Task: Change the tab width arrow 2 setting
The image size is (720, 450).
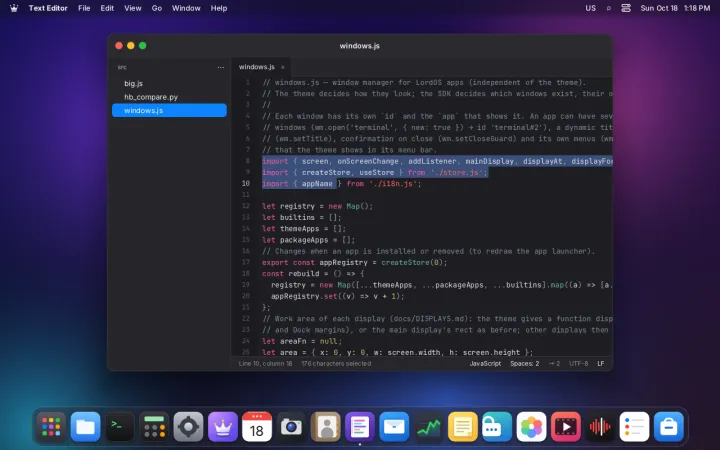Action: point(554,363)
